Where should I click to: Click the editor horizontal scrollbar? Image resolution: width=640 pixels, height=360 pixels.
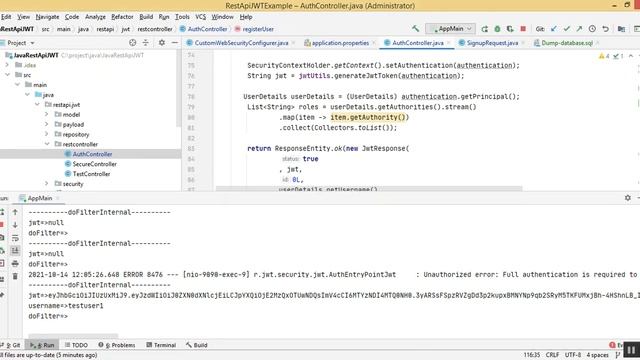pos(369,189)
